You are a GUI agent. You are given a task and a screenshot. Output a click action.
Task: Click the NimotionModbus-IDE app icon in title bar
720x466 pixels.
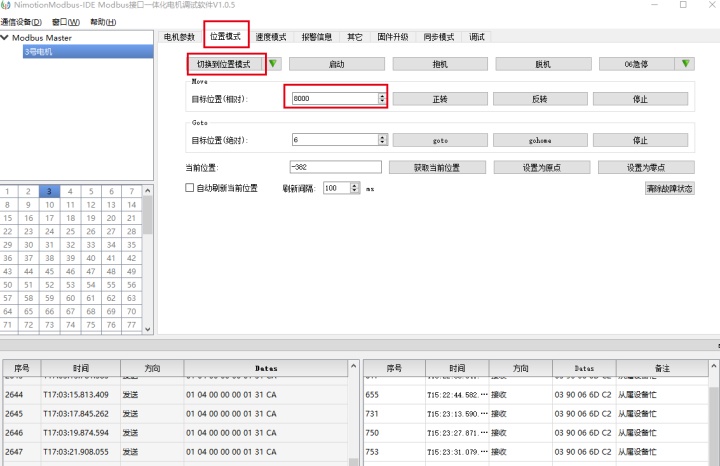click(6, 6)
